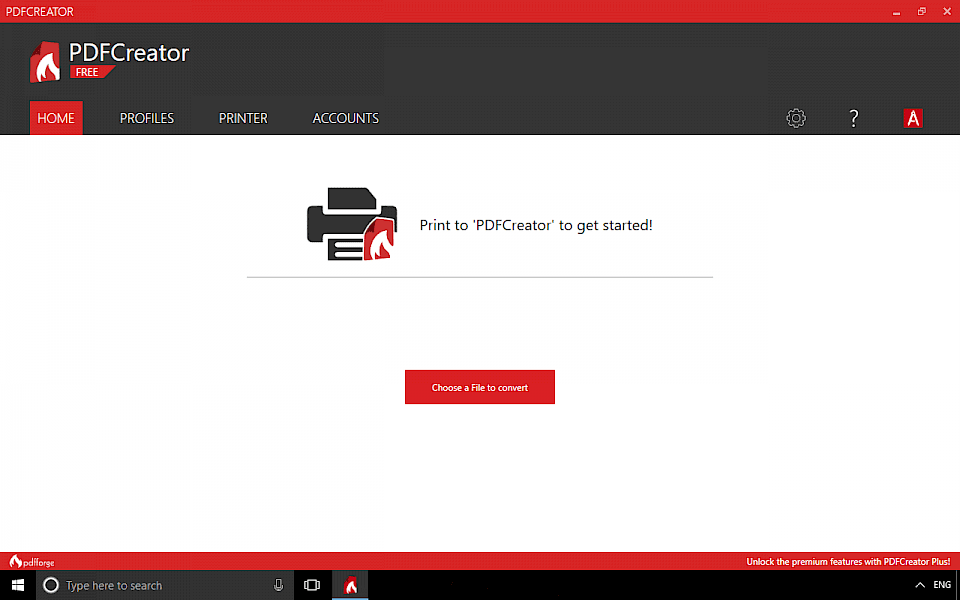
Task: Open the help question mark icon
Action: [x=853, y=118]
